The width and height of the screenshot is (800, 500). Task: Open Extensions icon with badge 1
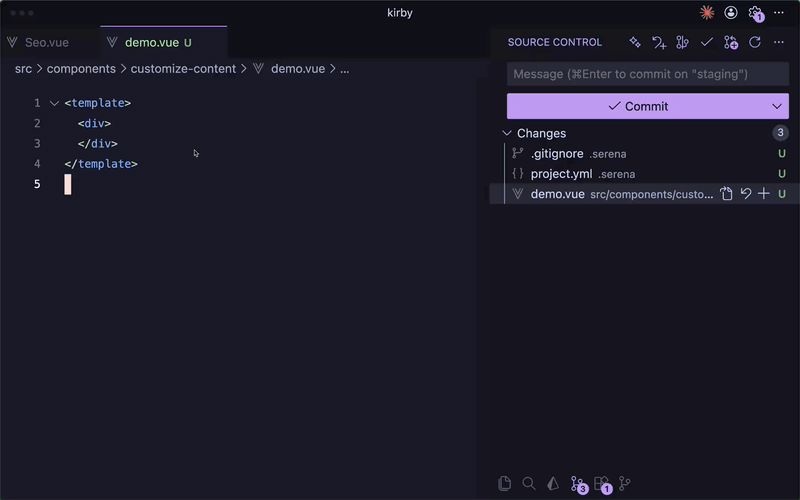(603, 484)
